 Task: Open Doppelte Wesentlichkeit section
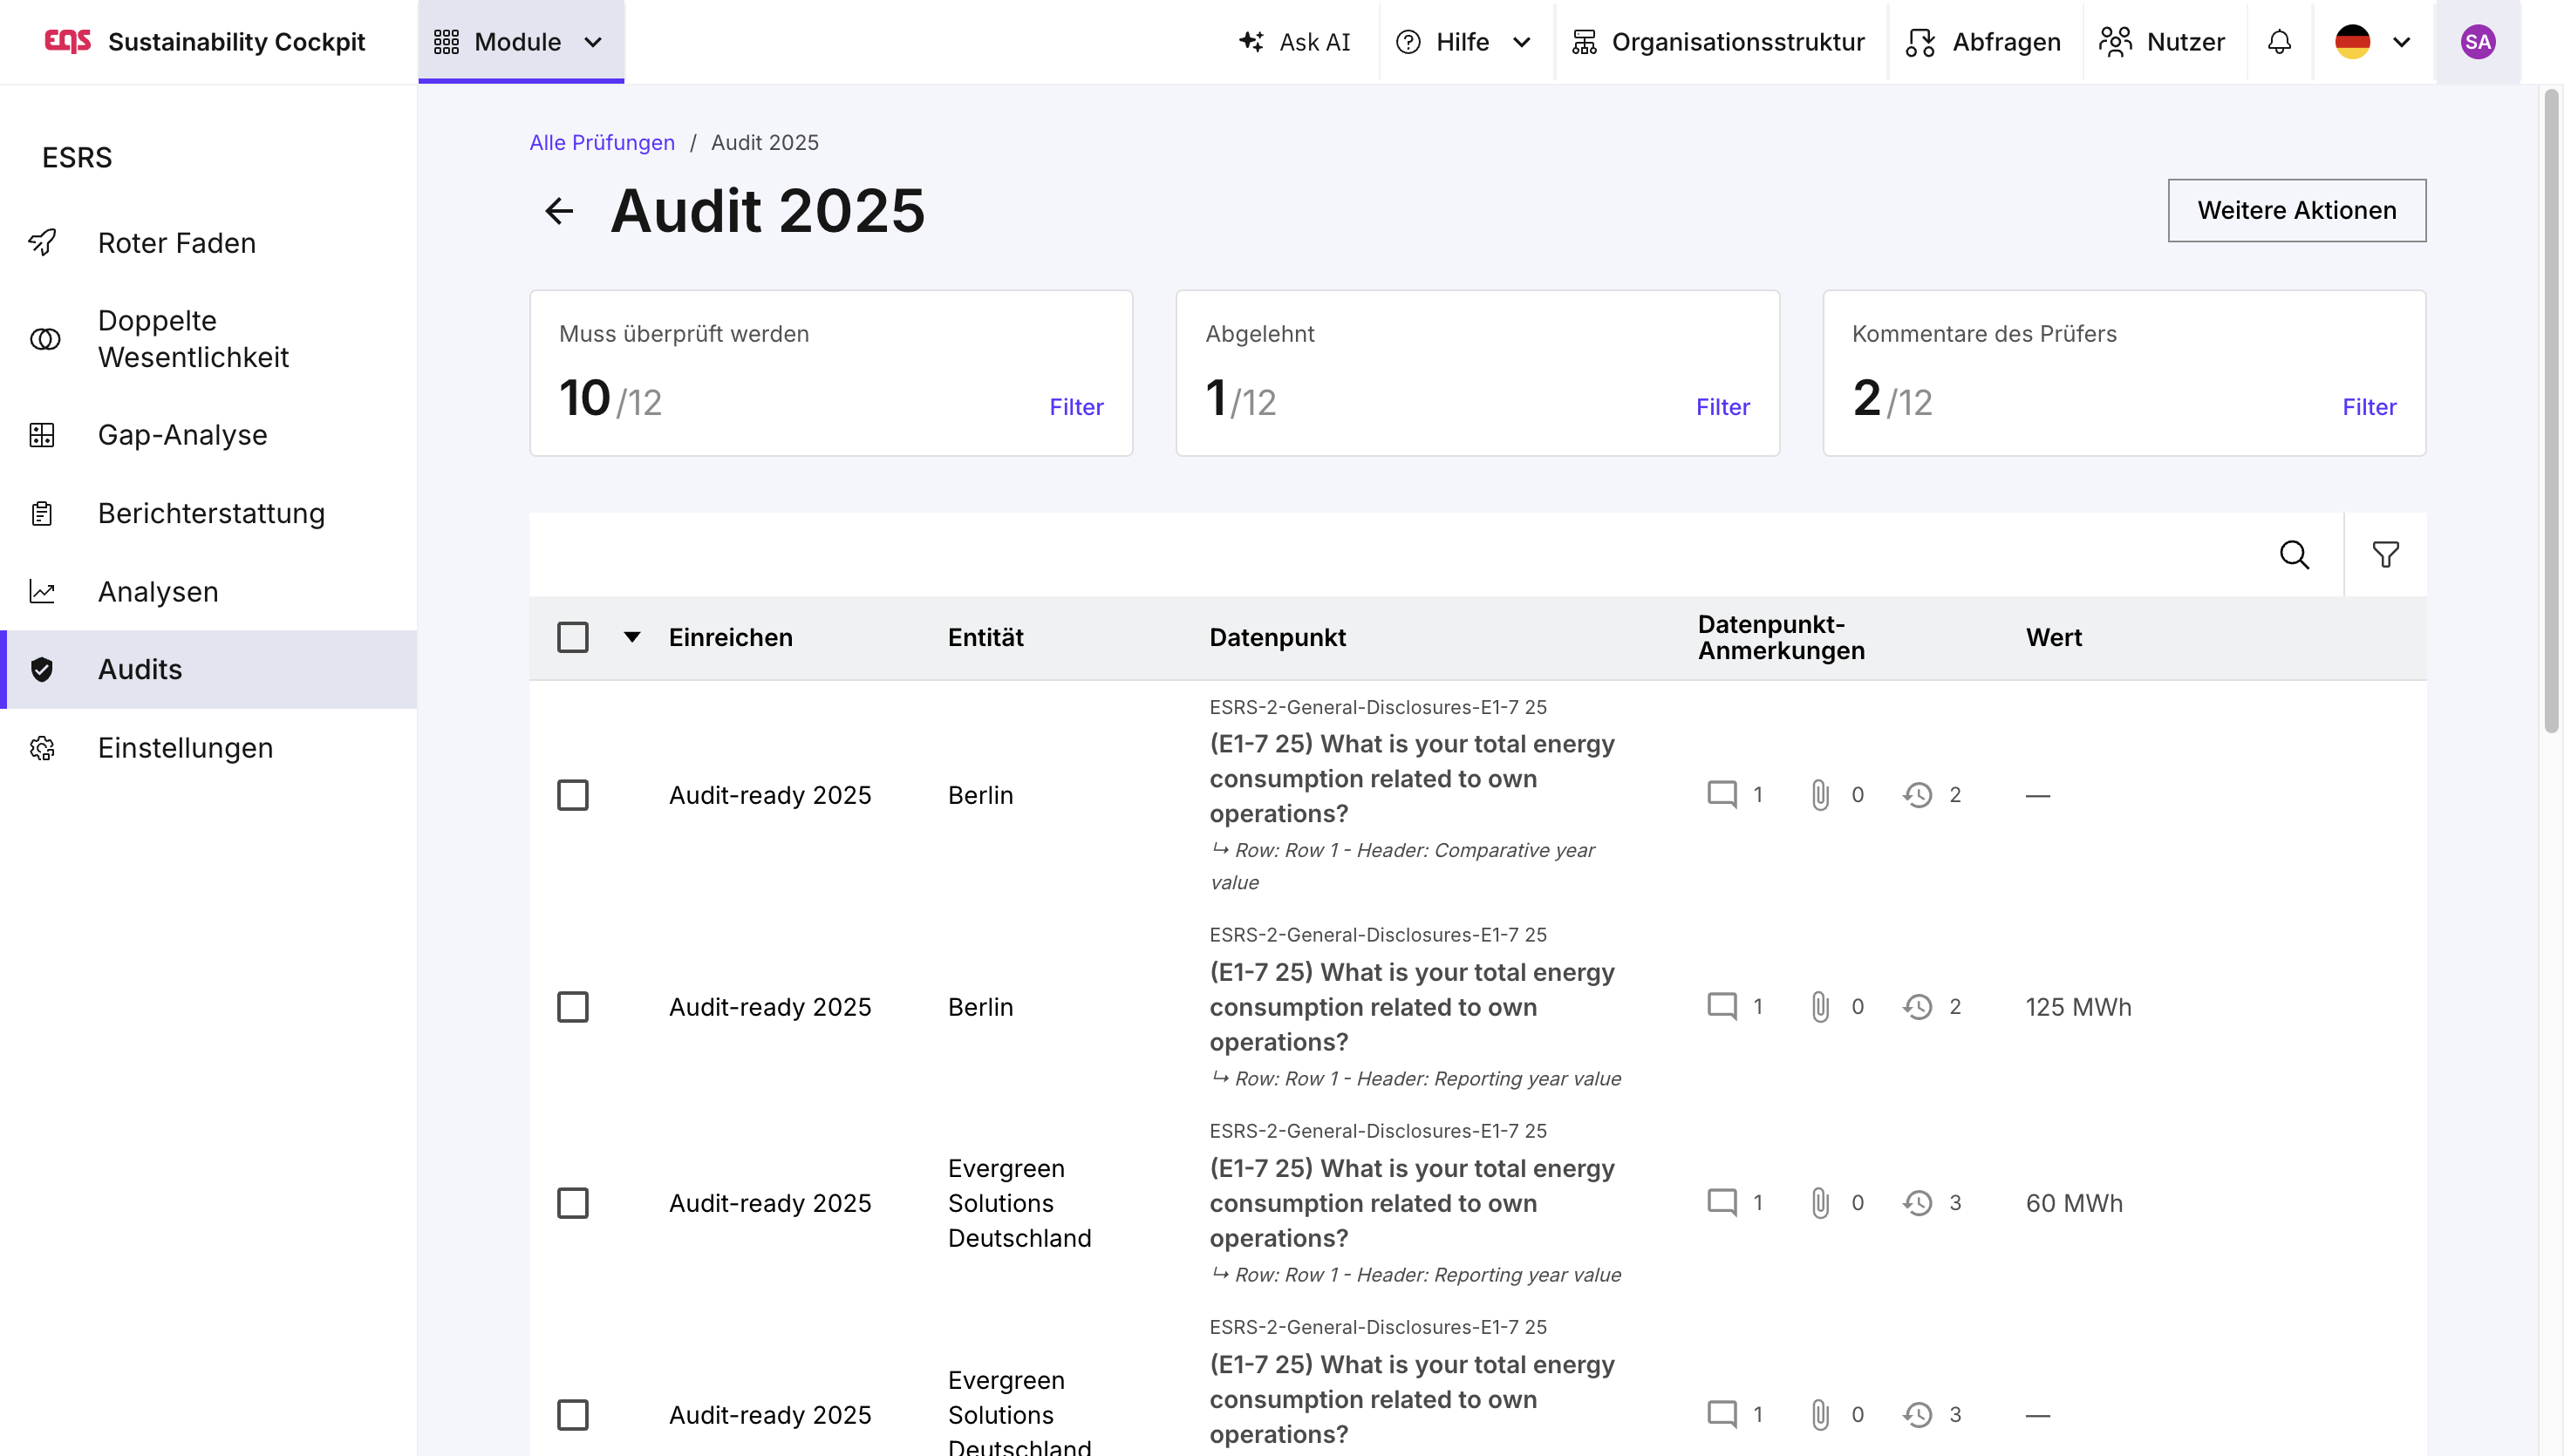click(x=208, y=339)
